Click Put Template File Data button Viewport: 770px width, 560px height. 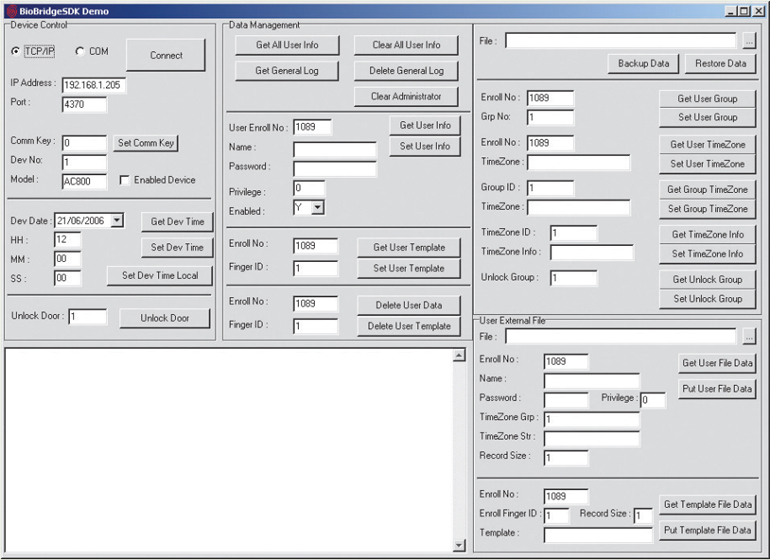click(708, 530)
